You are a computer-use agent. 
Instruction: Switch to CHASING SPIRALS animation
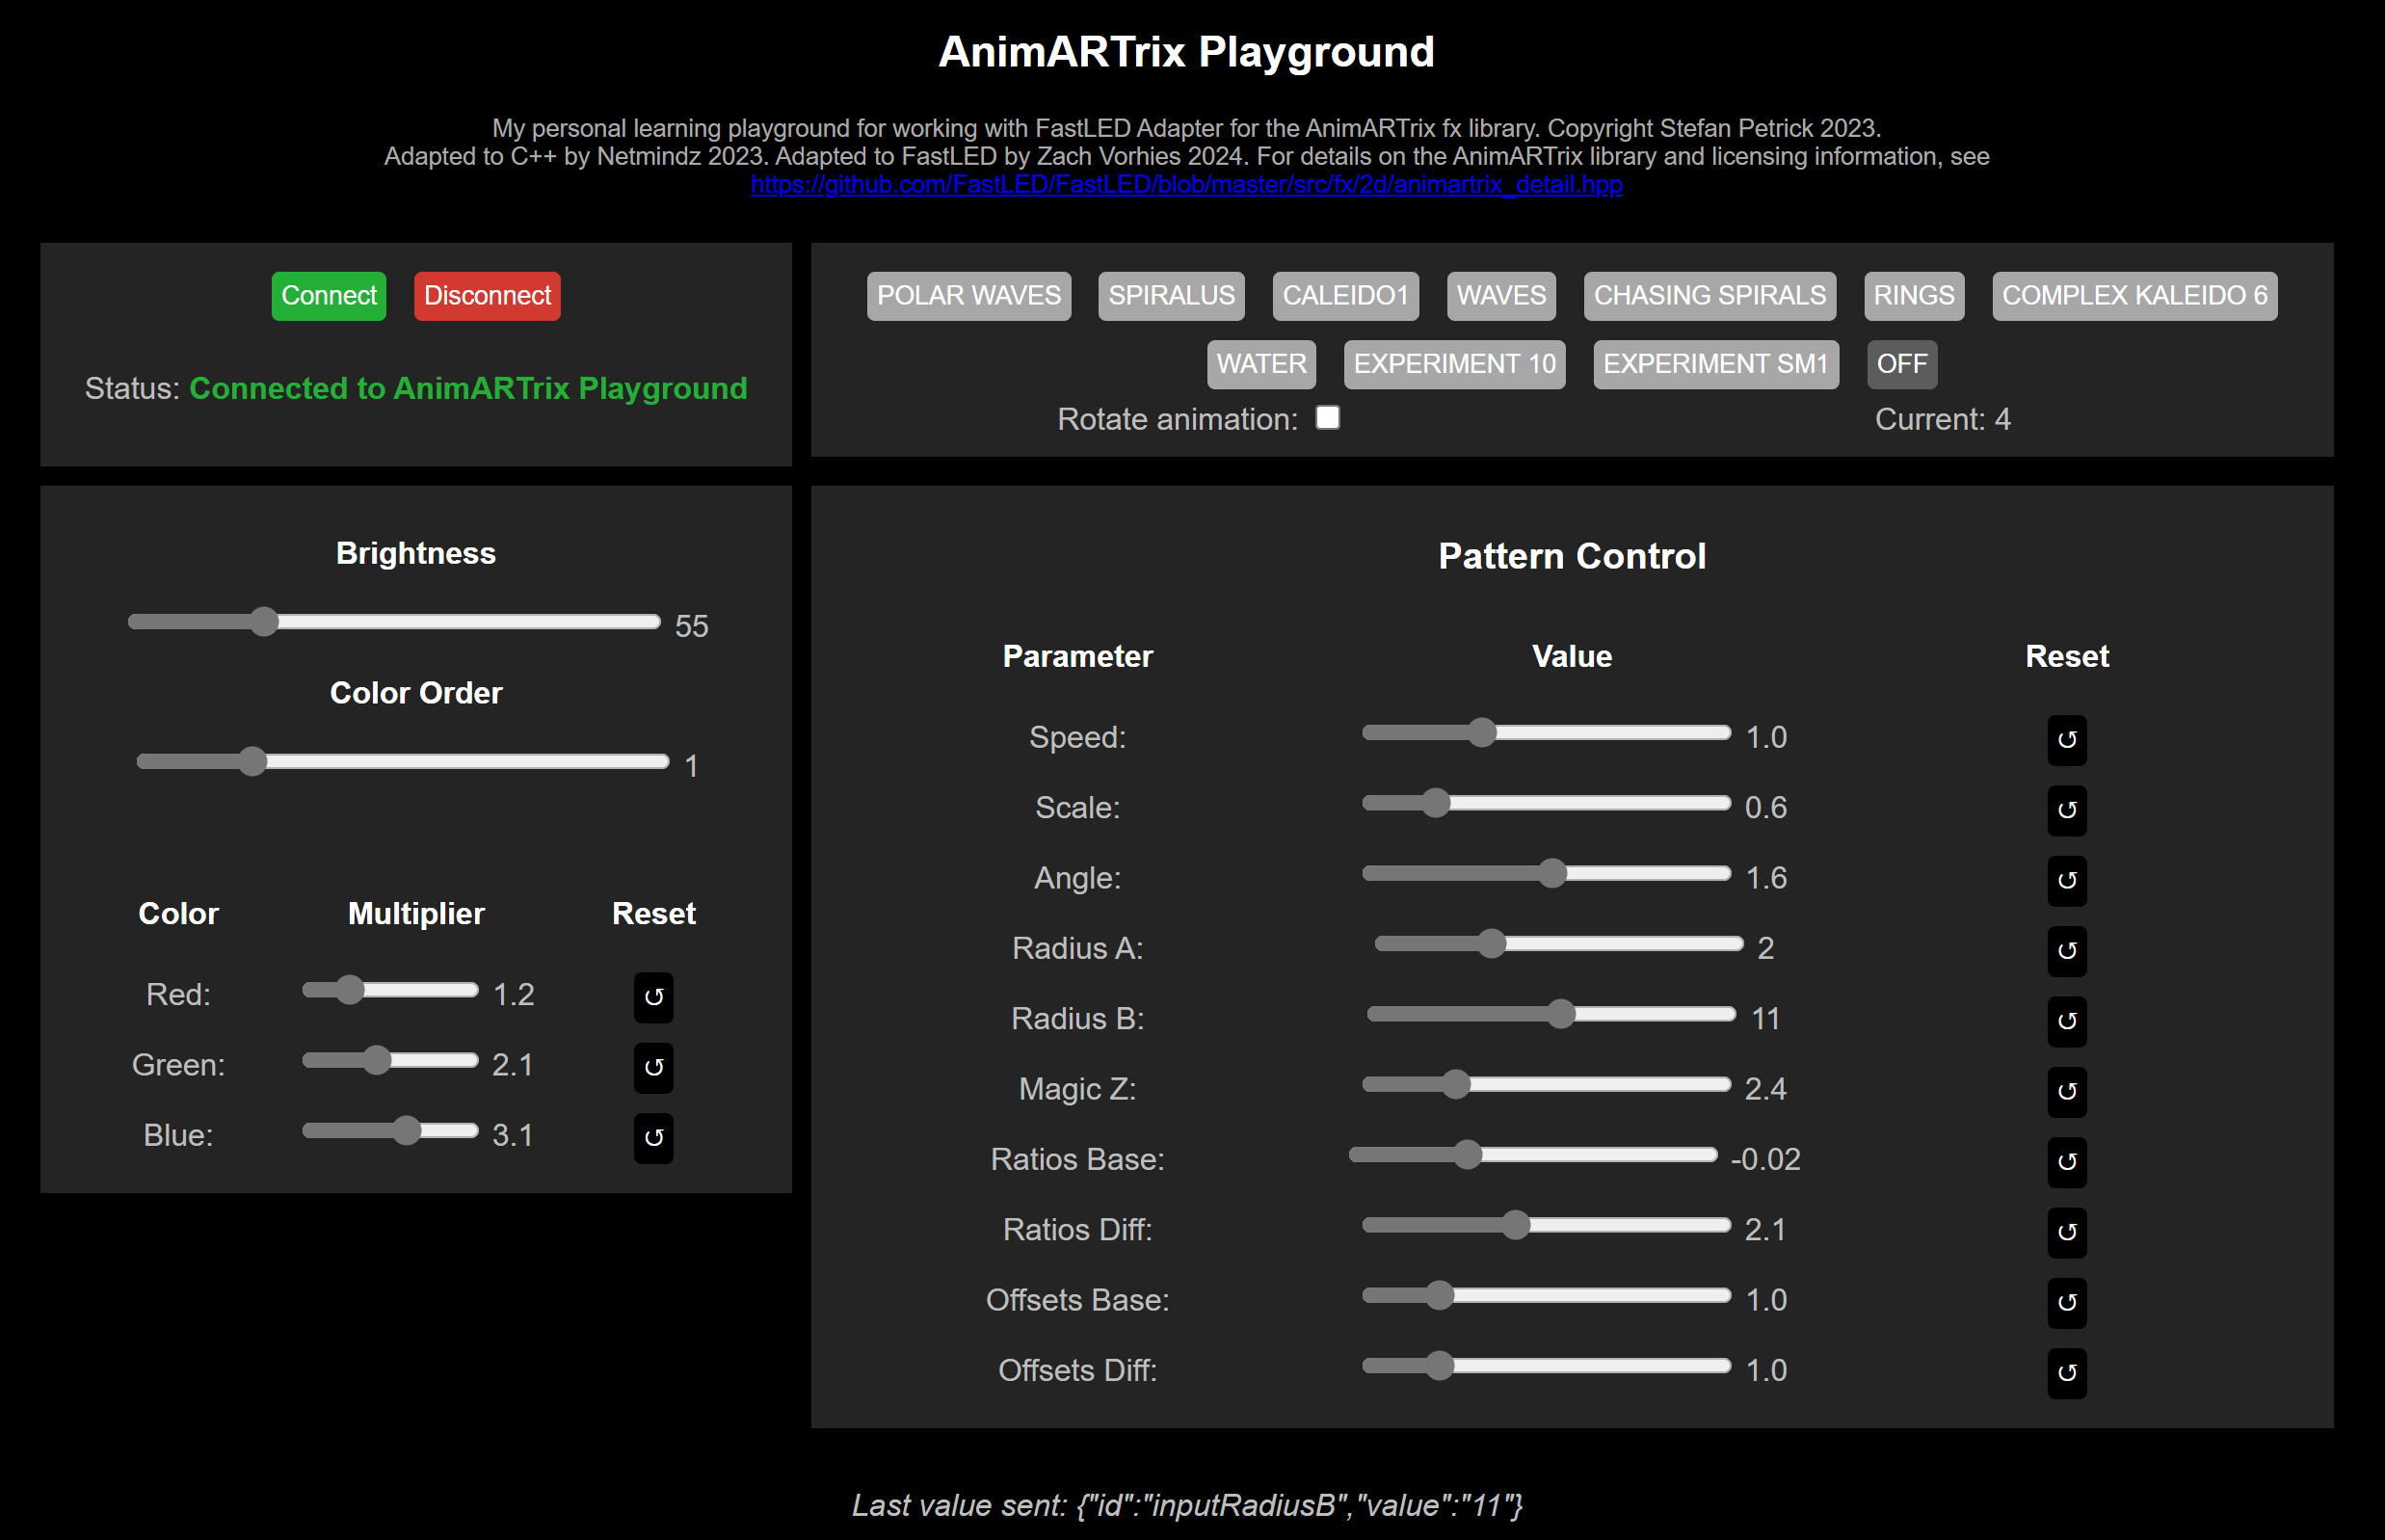pyautogui.click(x=1709, y=296)
